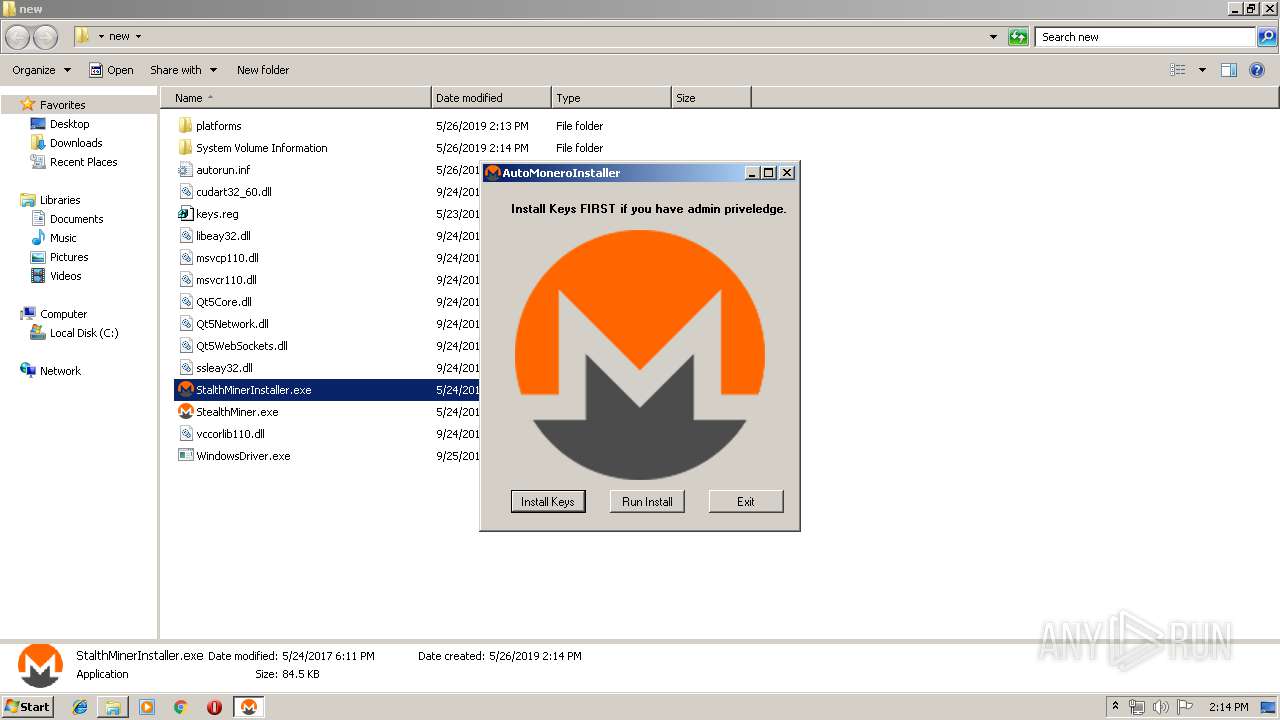Select the ssleay32.dll file
Image resolution: width=1280 pixels, height=720 pixels.
point(224,368)
